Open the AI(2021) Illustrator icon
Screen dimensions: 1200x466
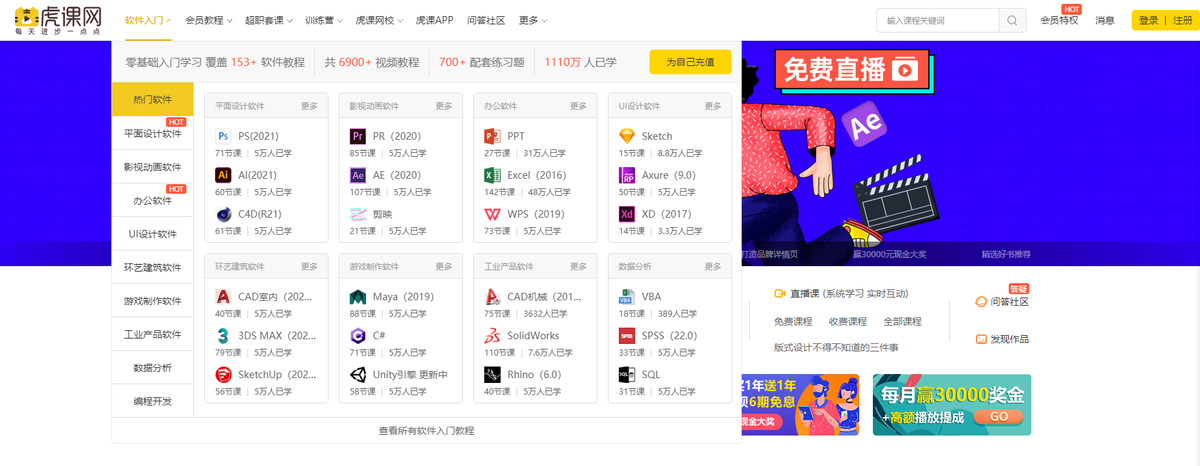[x=223, y=175]
